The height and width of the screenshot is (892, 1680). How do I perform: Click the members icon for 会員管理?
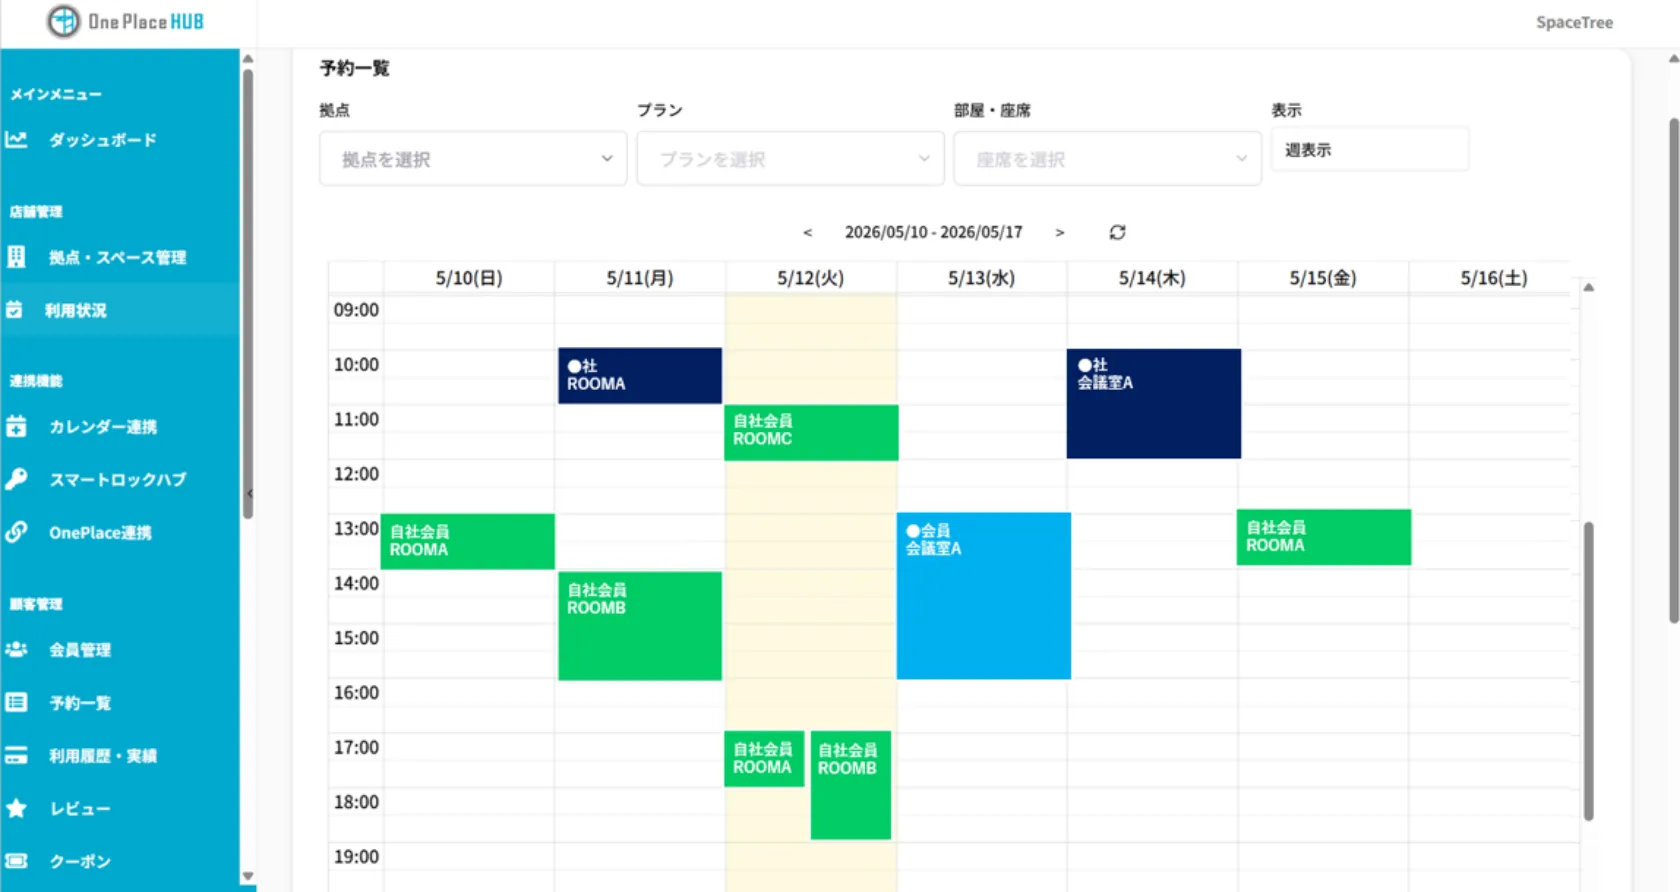[16, 649]
